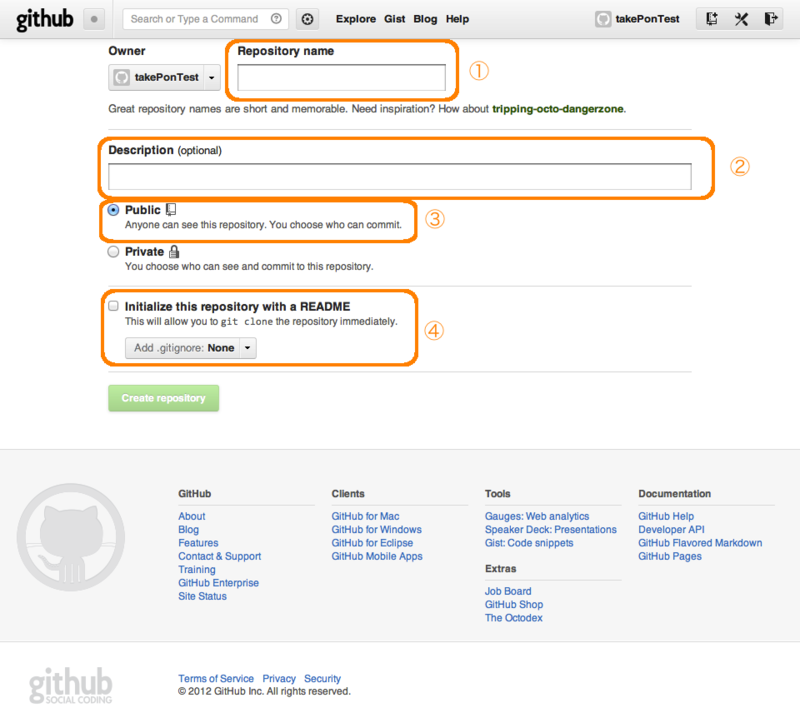Click the github social coding footer logo
The width and height of the screenshot is (800, 713).
70,685
